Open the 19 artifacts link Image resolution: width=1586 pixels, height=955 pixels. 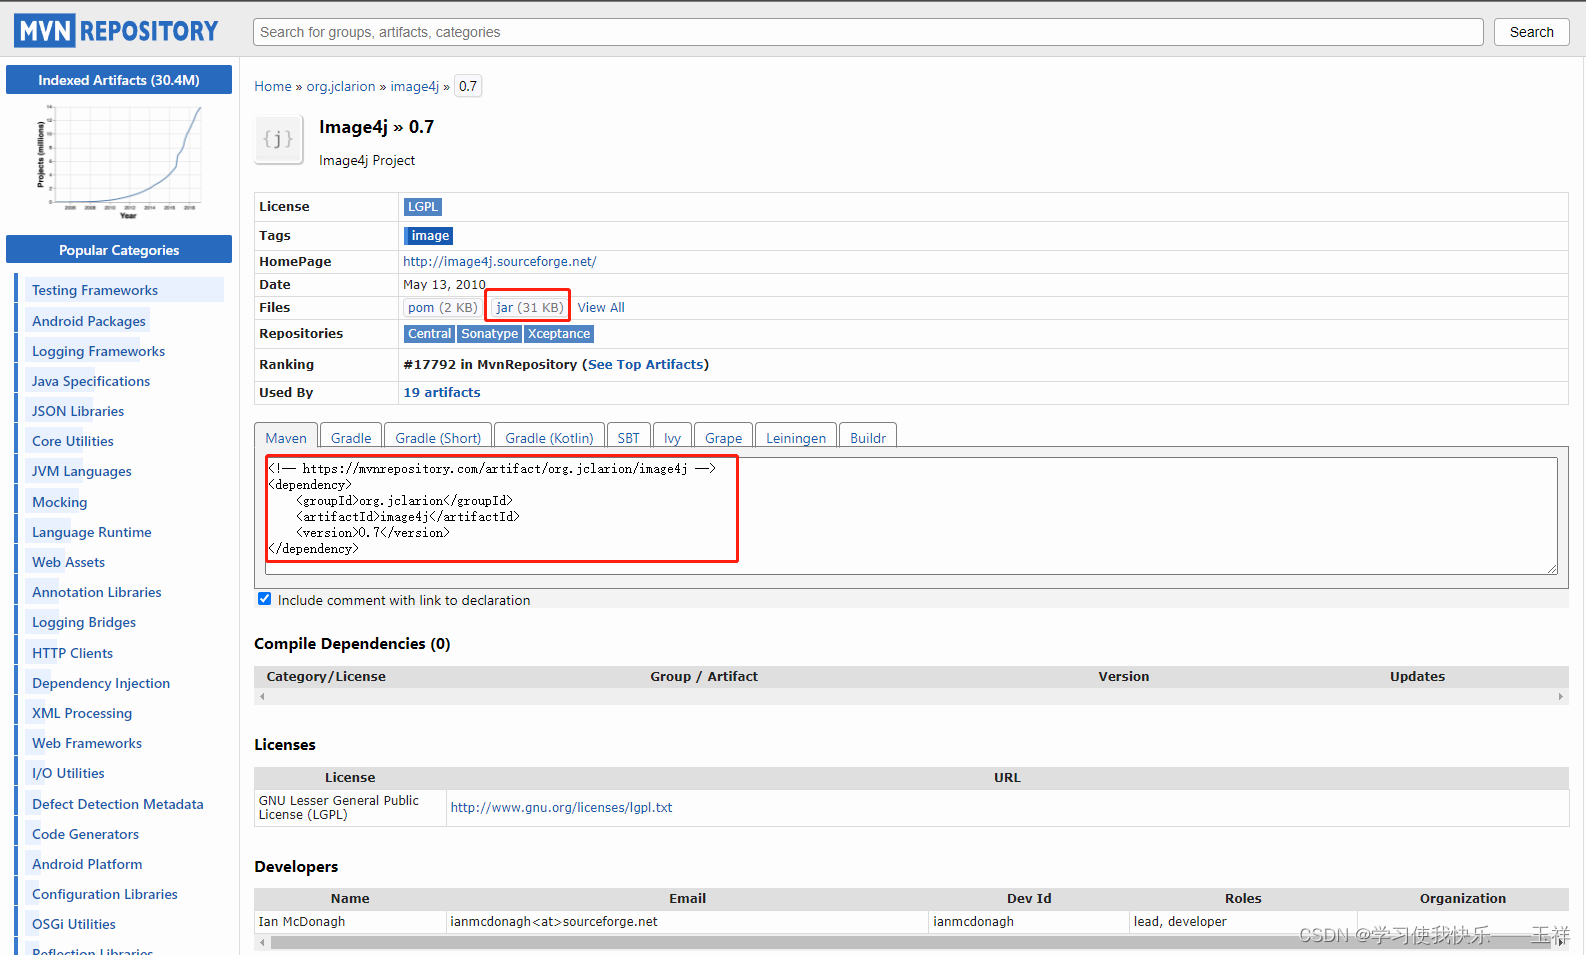[x=442, y=392]
